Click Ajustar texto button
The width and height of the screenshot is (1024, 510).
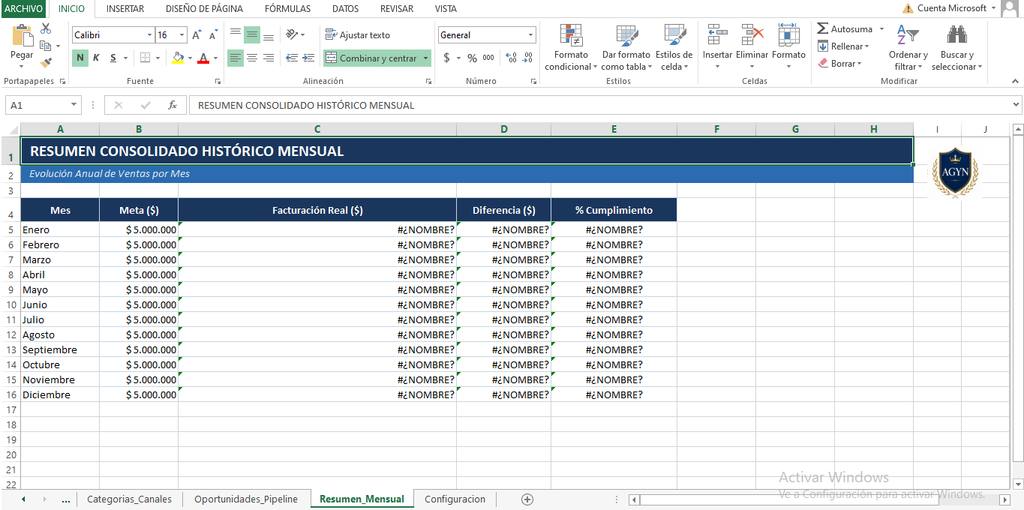pos(358,35)
